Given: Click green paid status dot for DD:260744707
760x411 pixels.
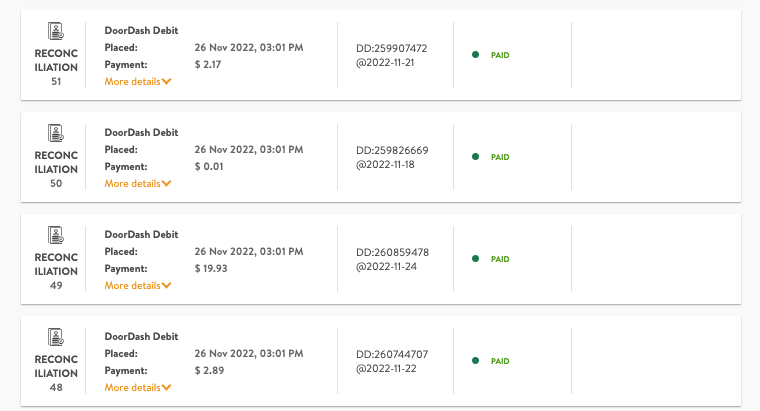Looking at the screenshot, I should tap(475, 361).
